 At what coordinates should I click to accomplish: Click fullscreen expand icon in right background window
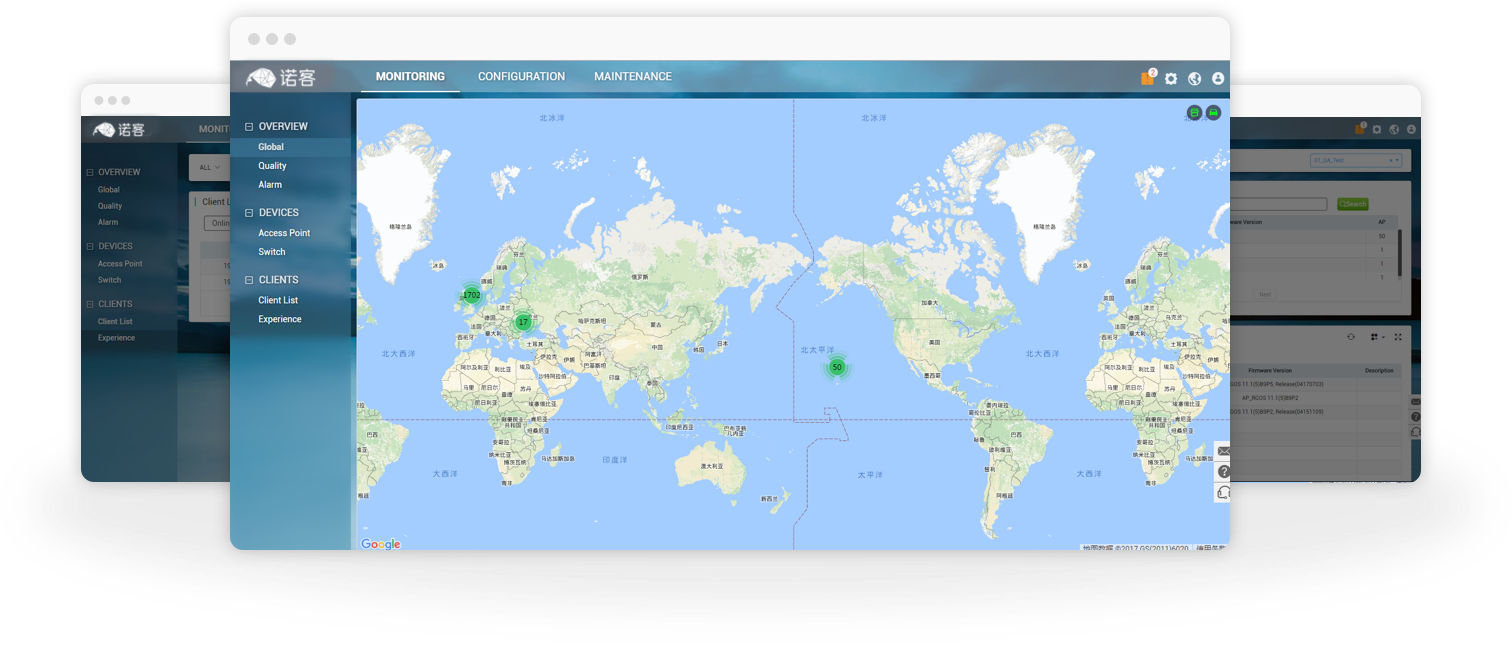[1398, 337]
